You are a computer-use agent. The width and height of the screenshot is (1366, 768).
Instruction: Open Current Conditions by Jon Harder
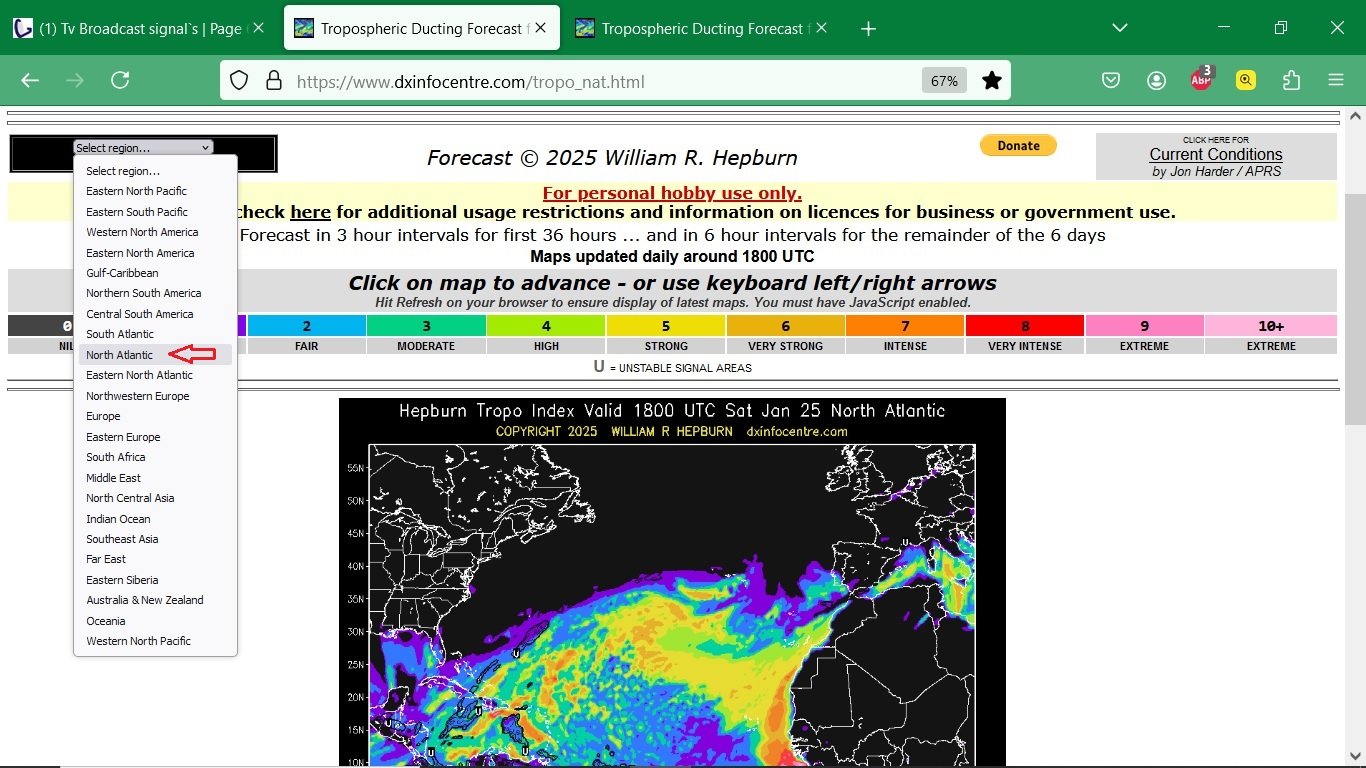click(1216, 156)
